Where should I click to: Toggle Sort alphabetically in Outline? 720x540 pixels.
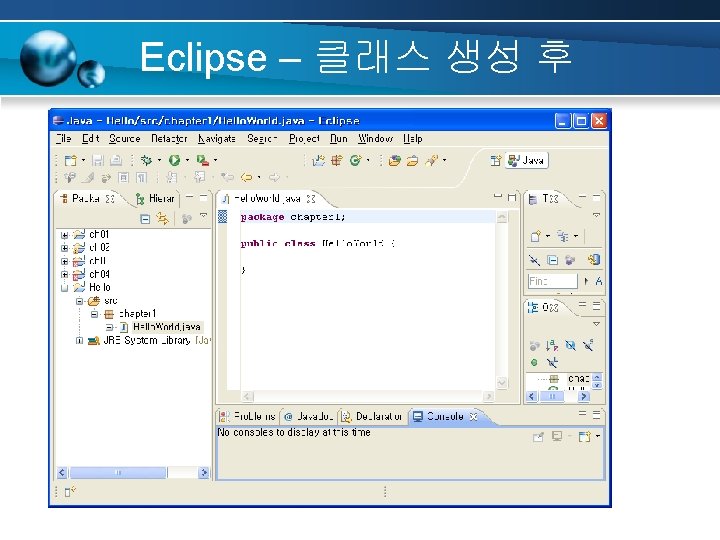click(552, 346)
